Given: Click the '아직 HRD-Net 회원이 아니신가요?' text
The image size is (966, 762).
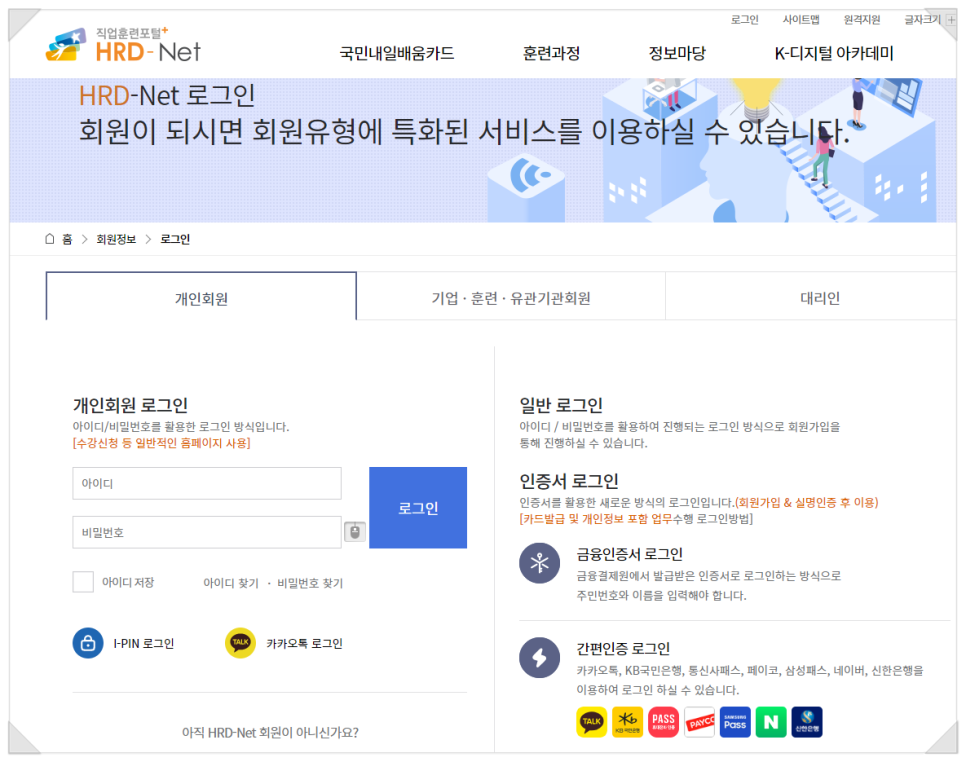Looking at the screenshot, I should point(270,732).
